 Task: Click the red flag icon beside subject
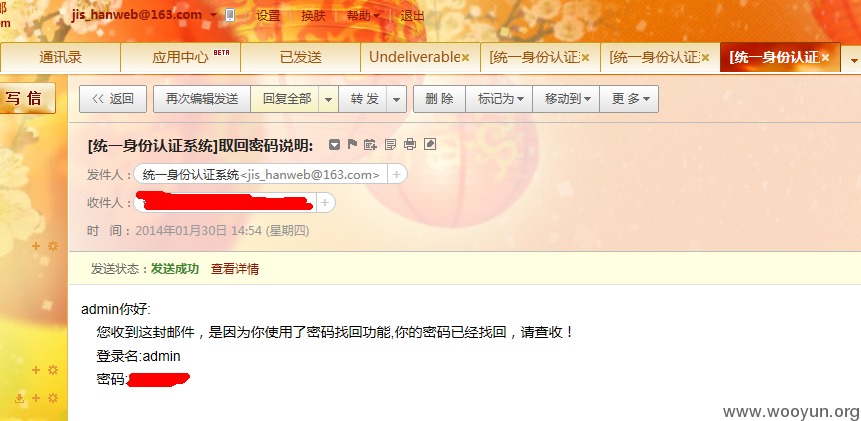[353, 144]
